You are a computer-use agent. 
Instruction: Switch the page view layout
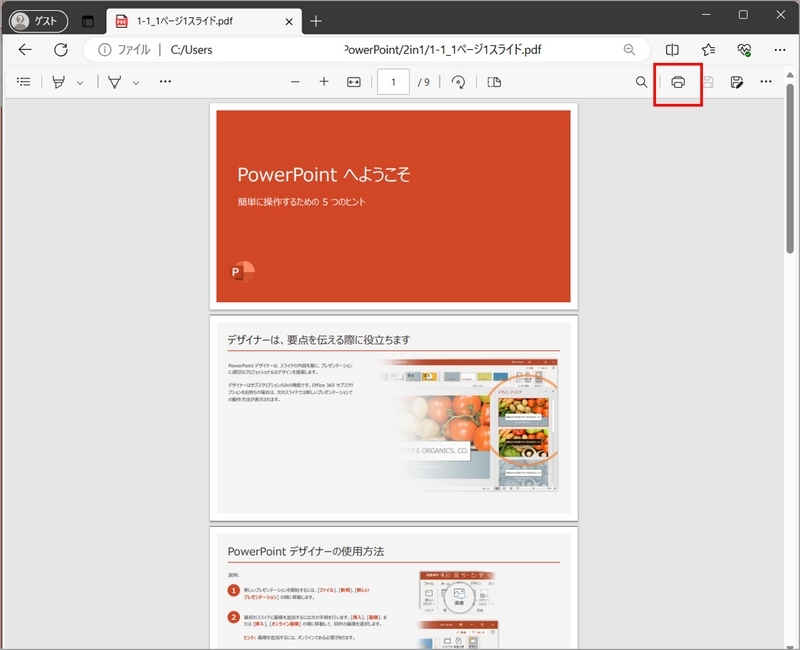494,82
